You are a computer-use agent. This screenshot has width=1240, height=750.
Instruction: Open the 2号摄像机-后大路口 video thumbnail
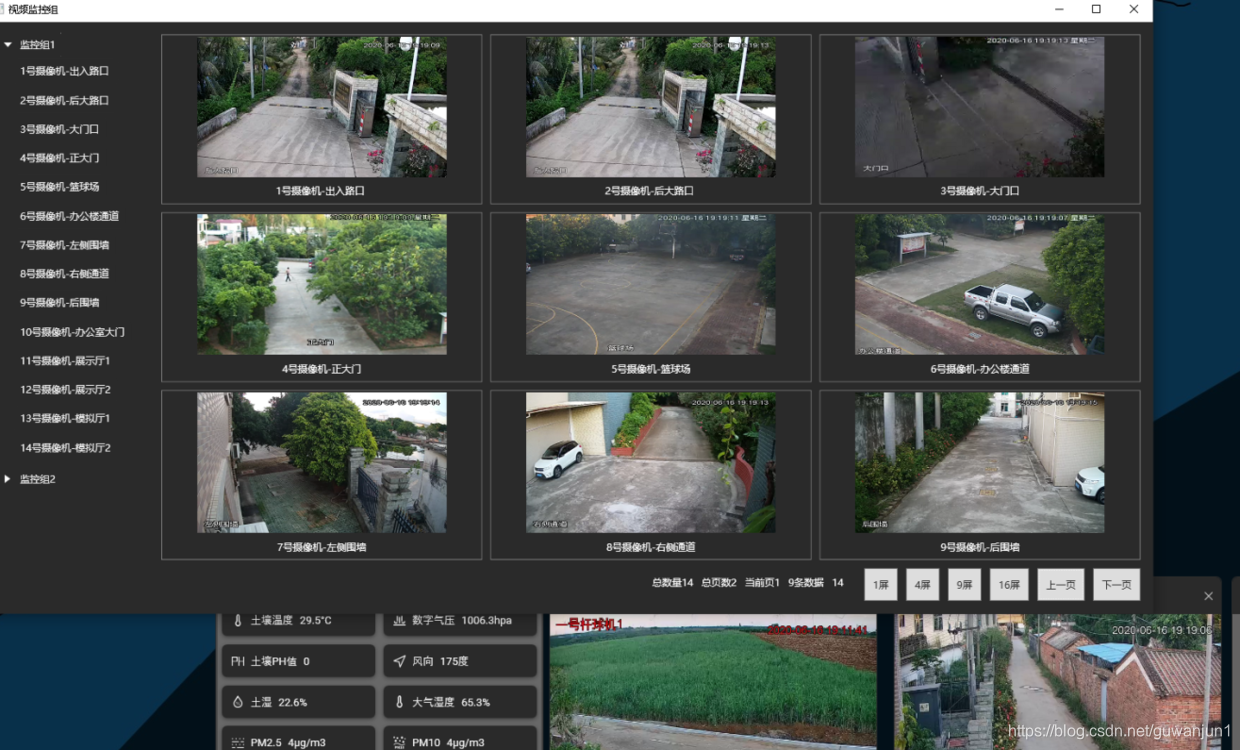click(650, 107)
